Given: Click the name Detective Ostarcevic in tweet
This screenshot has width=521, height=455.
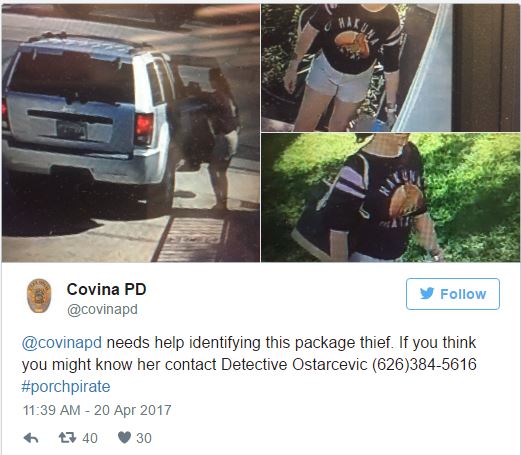Looking at the screenshot, I should click(294, 364).
